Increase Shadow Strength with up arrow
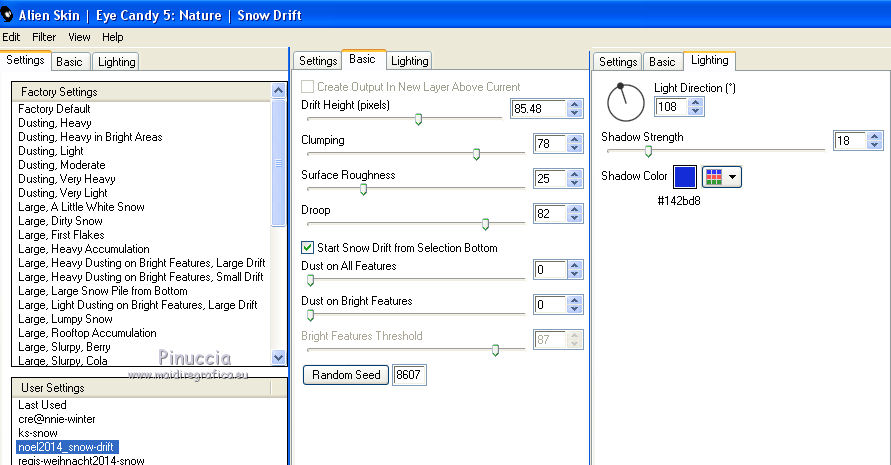 tap(875, 136)
